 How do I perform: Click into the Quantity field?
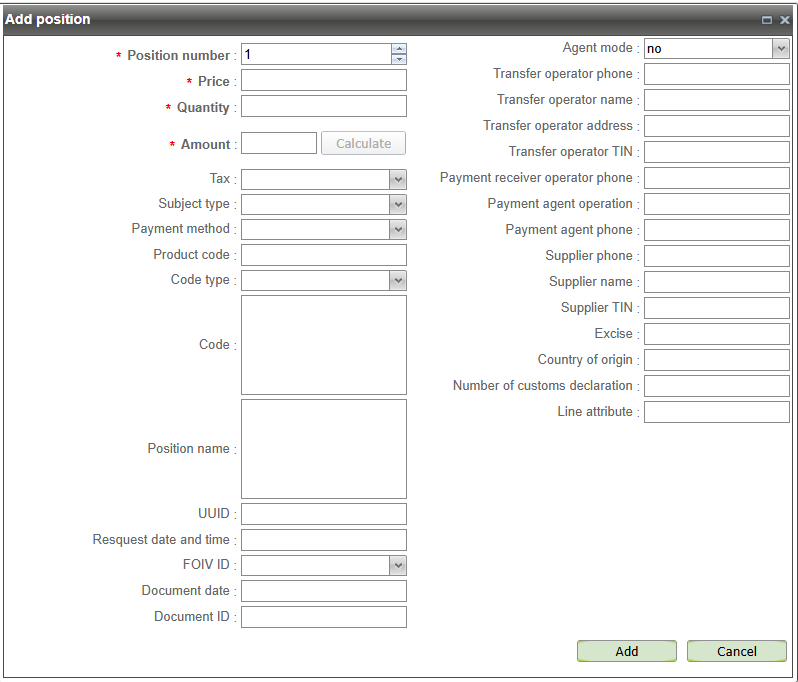(323, 107)
